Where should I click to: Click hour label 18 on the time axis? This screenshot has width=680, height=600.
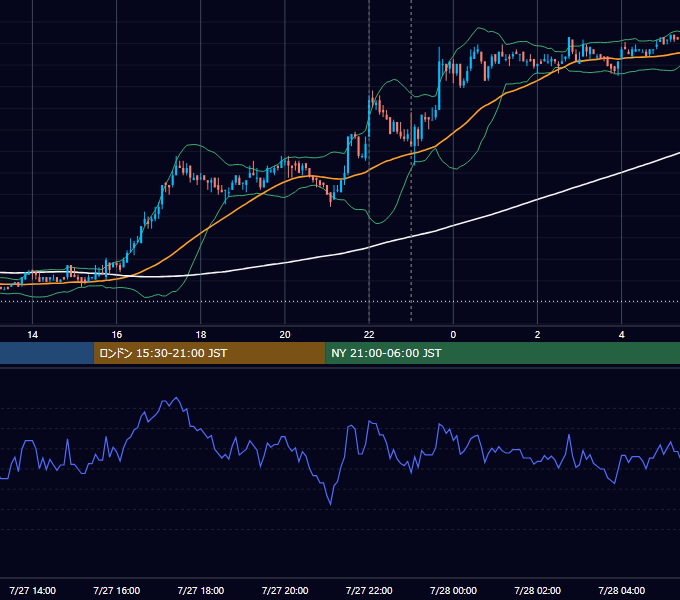(x=201, y=335)
